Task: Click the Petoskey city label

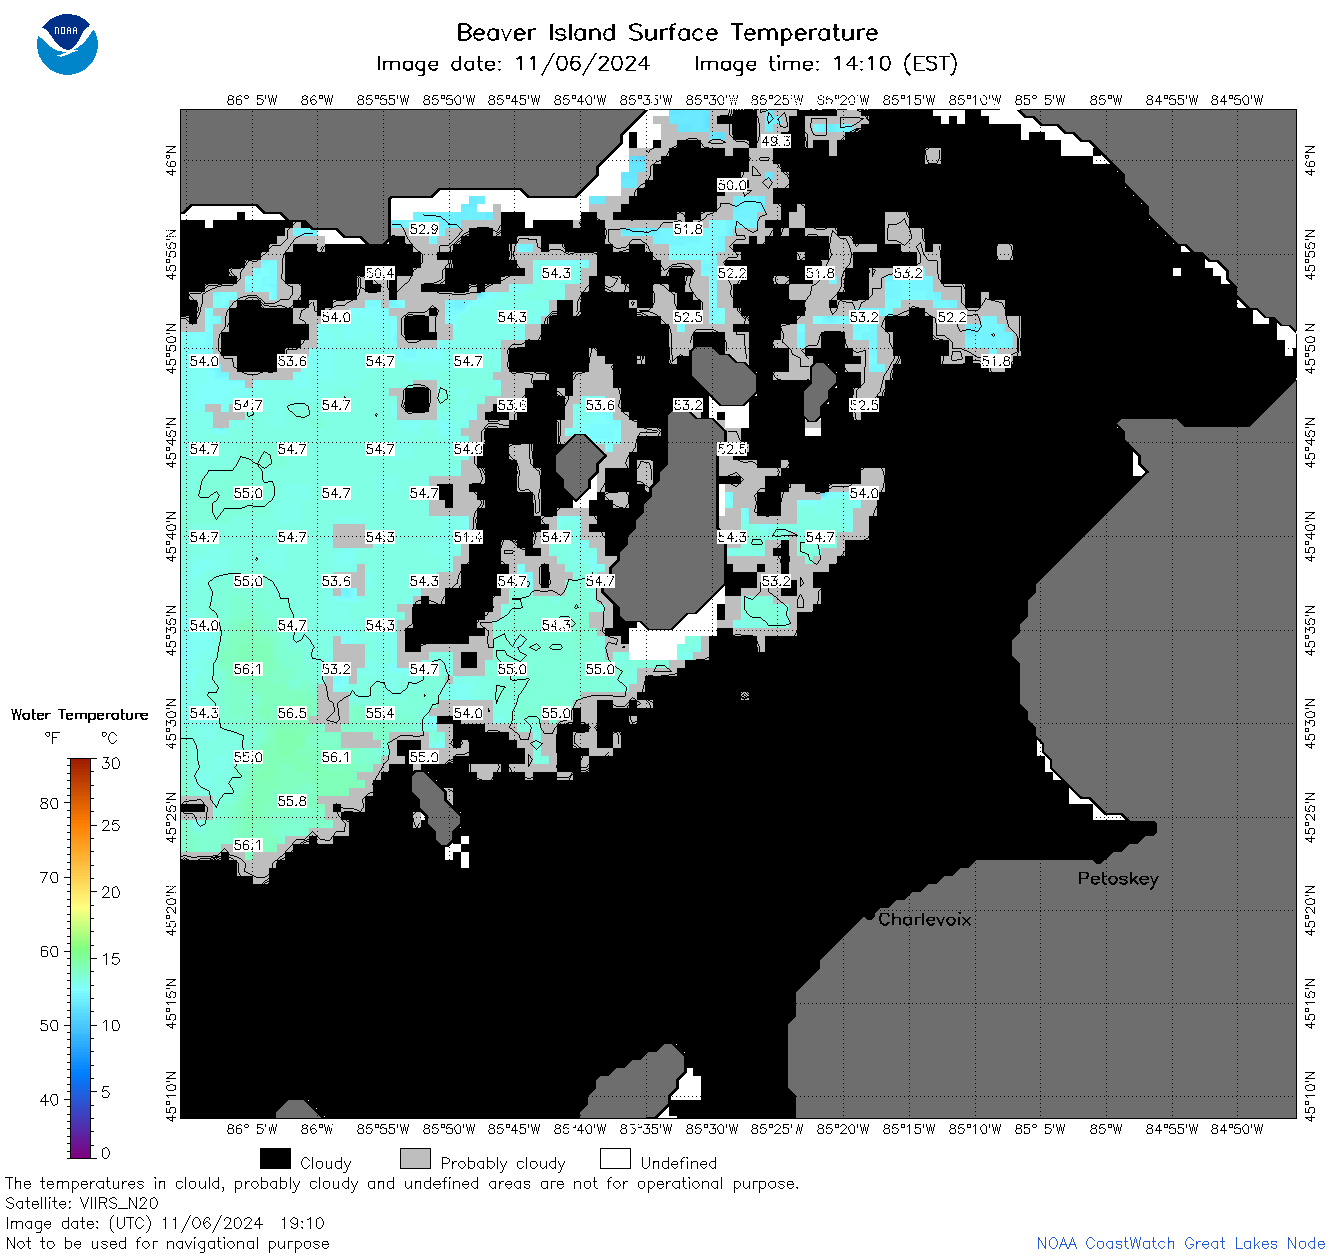Action: [x=1118, y=879]
